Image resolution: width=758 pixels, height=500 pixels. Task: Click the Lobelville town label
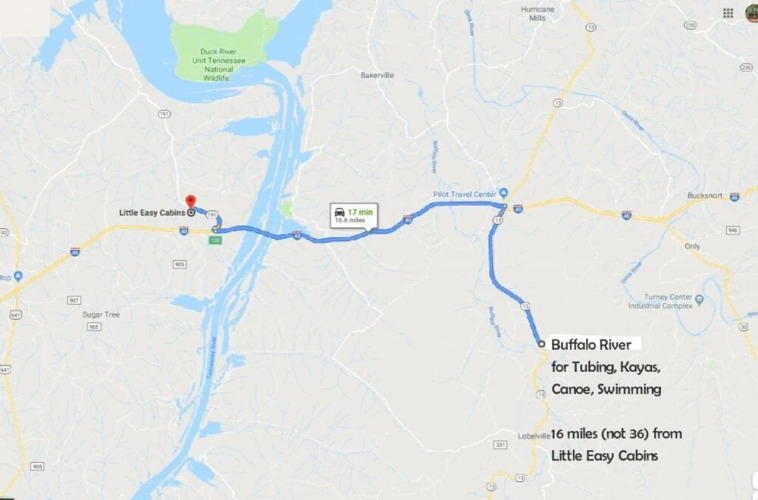[x=534, y=436]
